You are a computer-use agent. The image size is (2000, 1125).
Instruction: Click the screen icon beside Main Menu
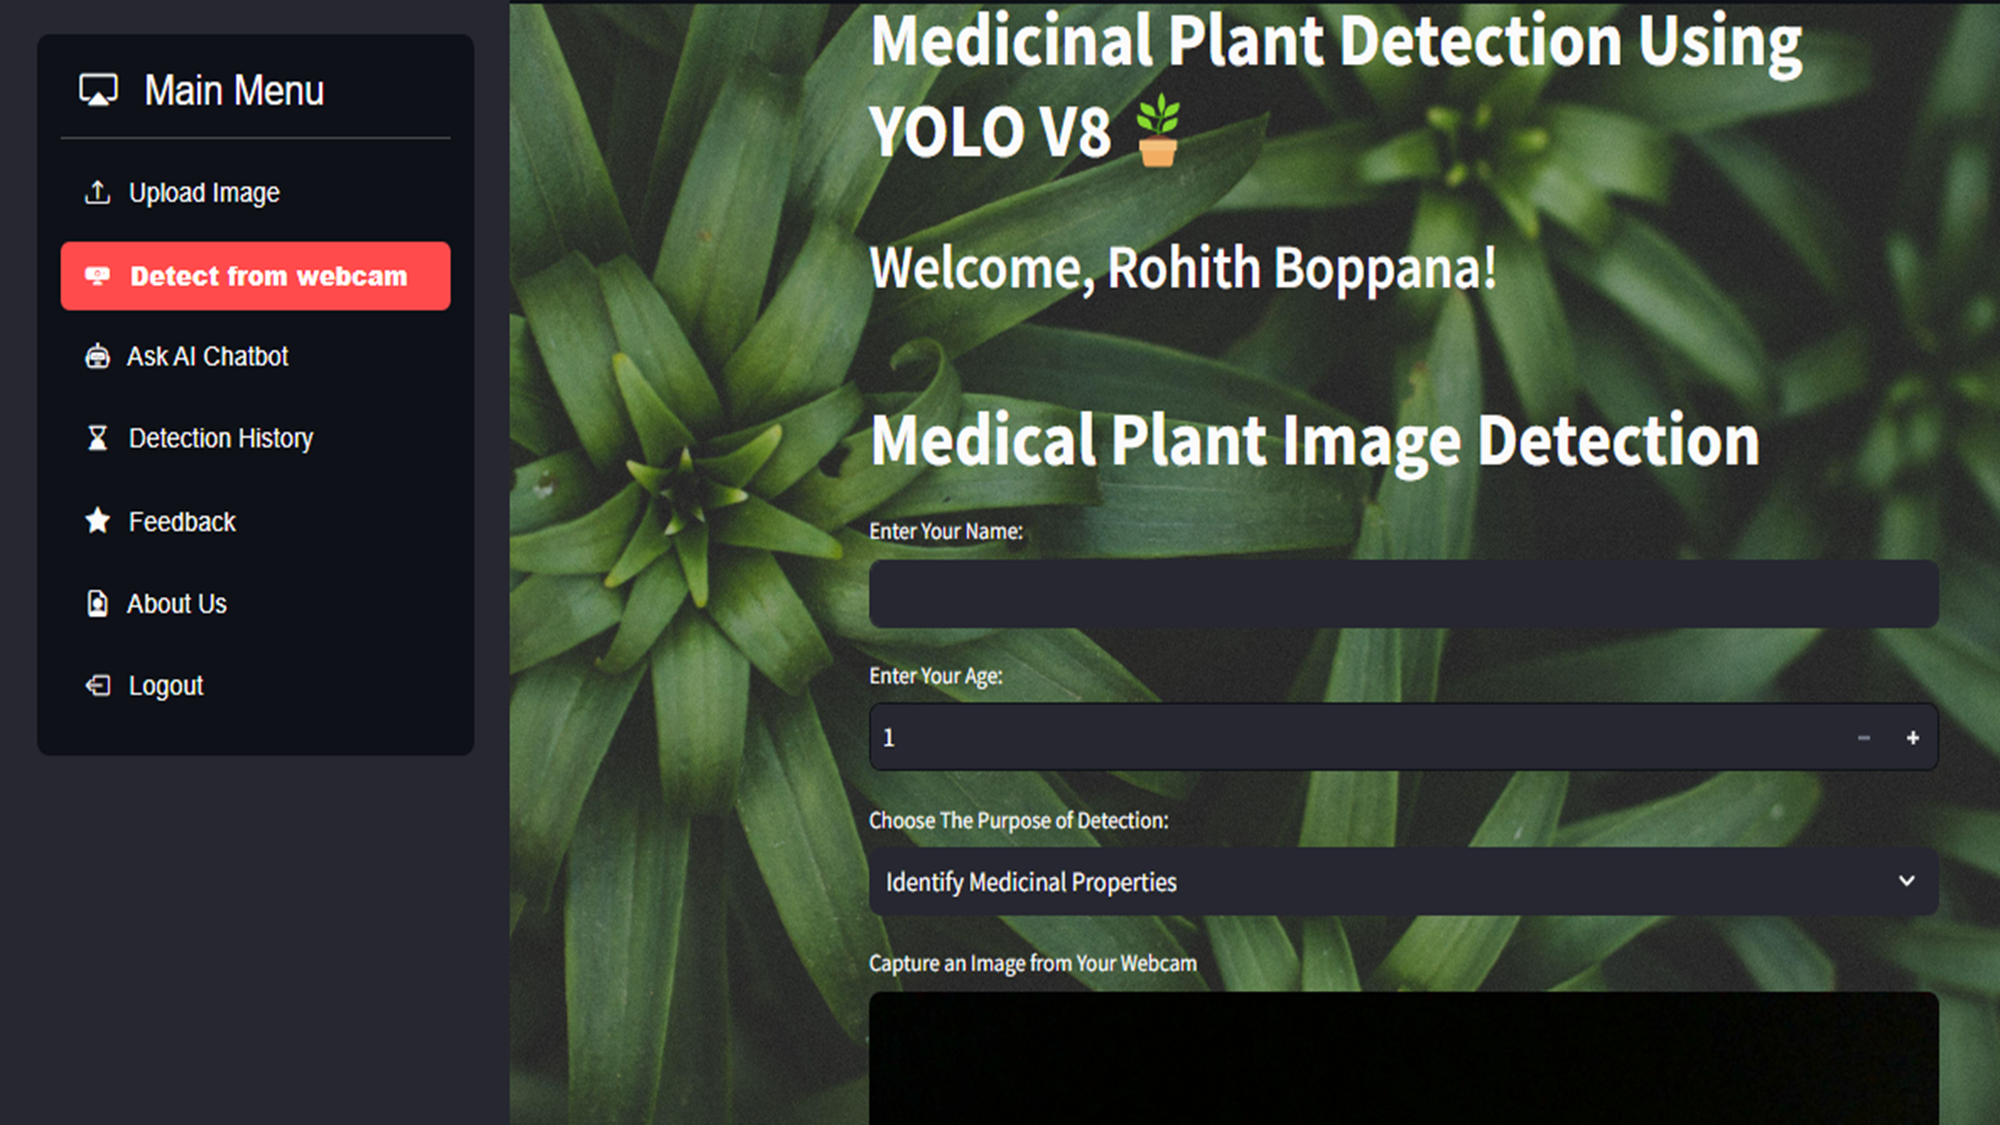coord(98,89)
